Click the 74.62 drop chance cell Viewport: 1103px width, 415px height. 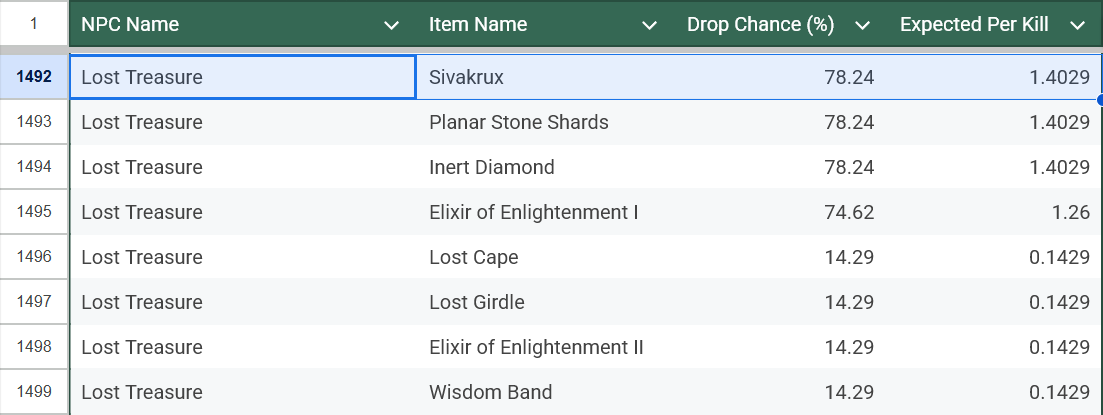780,212
